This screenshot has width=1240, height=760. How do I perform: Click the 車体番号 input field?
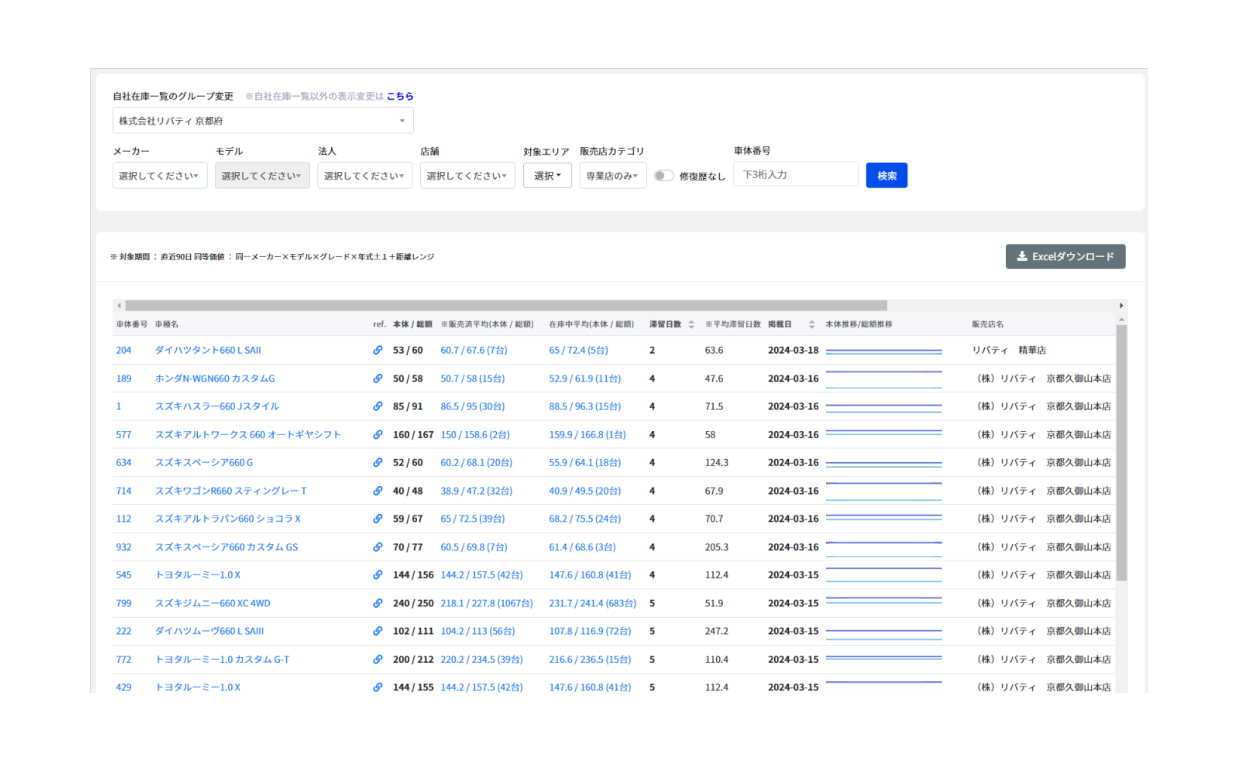[796, 175]
